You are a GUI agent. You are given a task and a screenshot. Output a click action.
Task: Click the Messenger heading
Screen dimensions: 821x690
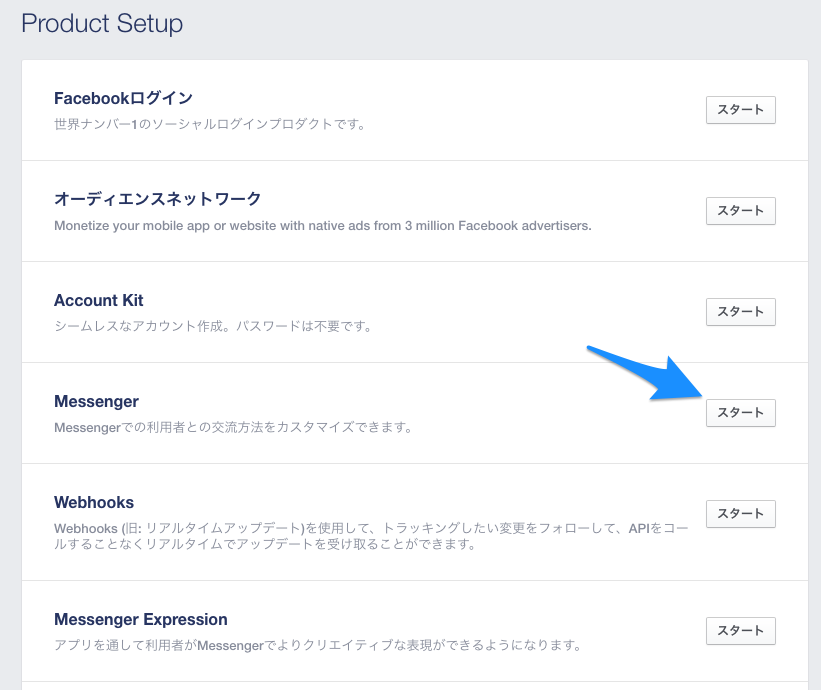[x=96, y=401]
